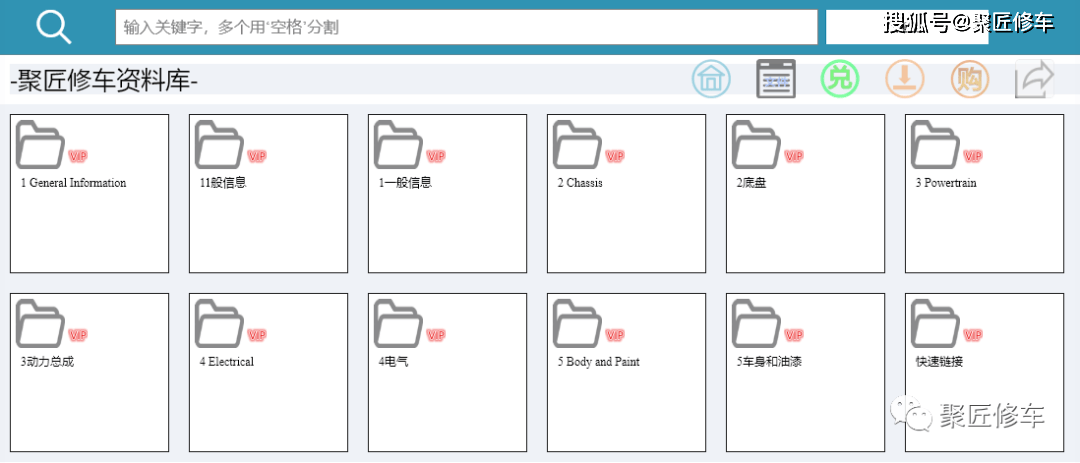Click VIP badge on 5 Body and Paint
1080x463 pixels.
pos(615,336)
